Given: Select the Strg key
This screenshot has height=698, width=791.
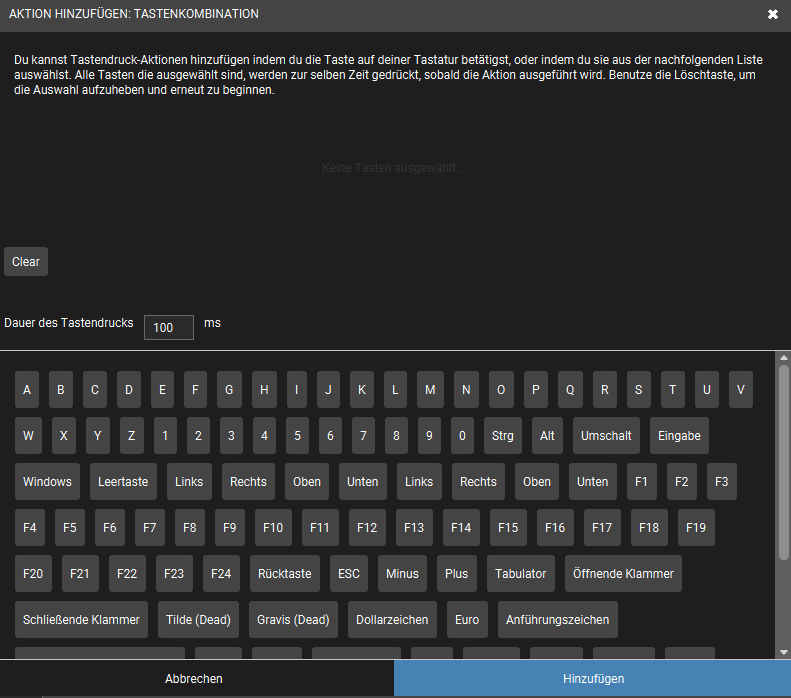Looking at the screenshot, I should 503,436.
